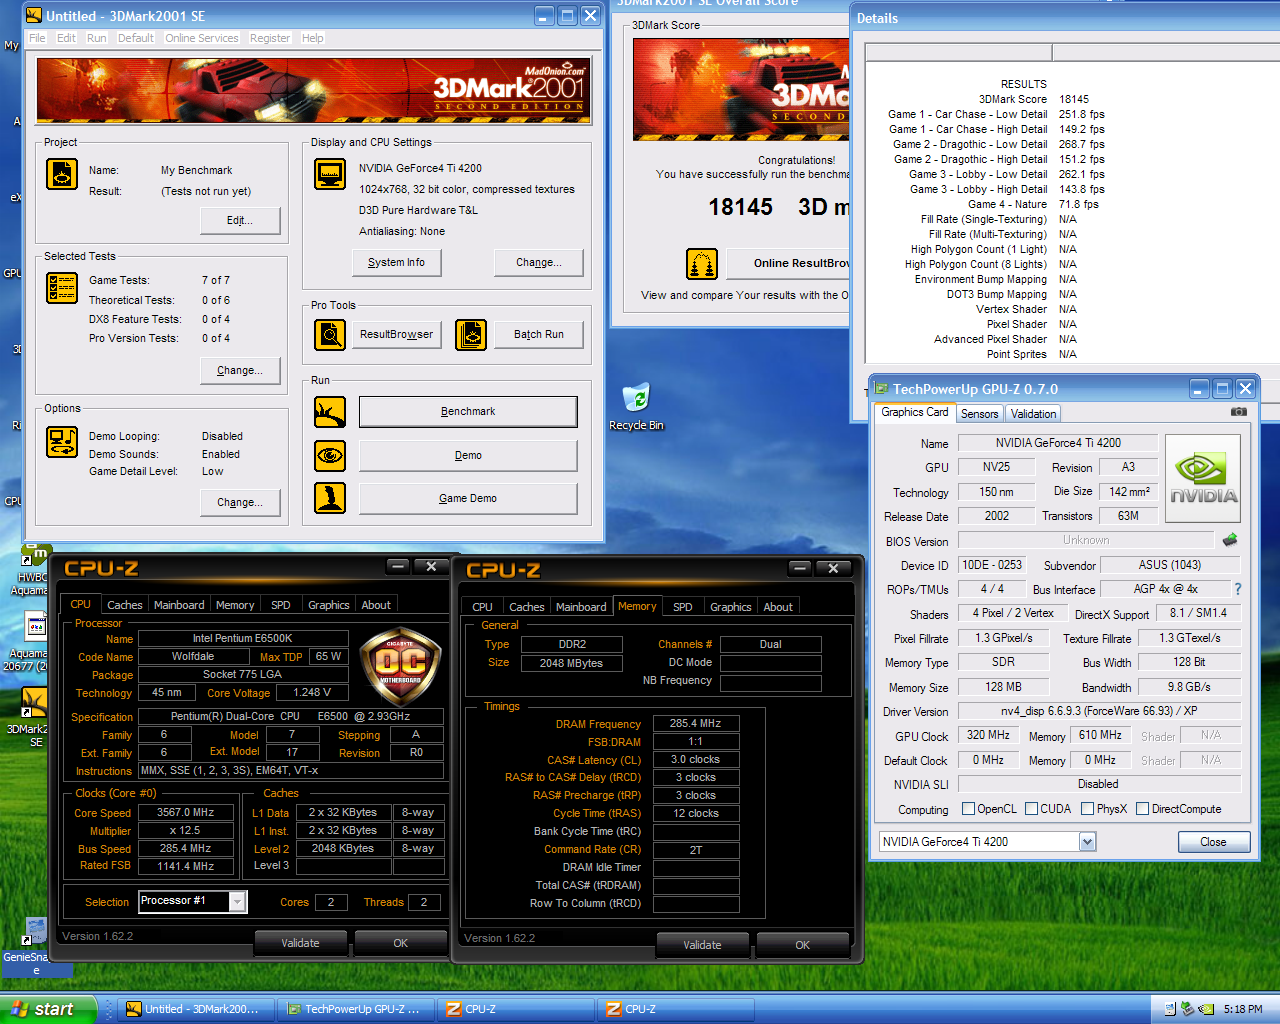Toggle the CUDA checkbox in GPU-Z
This screenshot has width=1280, height=1024.
(x=1030, y=808)
